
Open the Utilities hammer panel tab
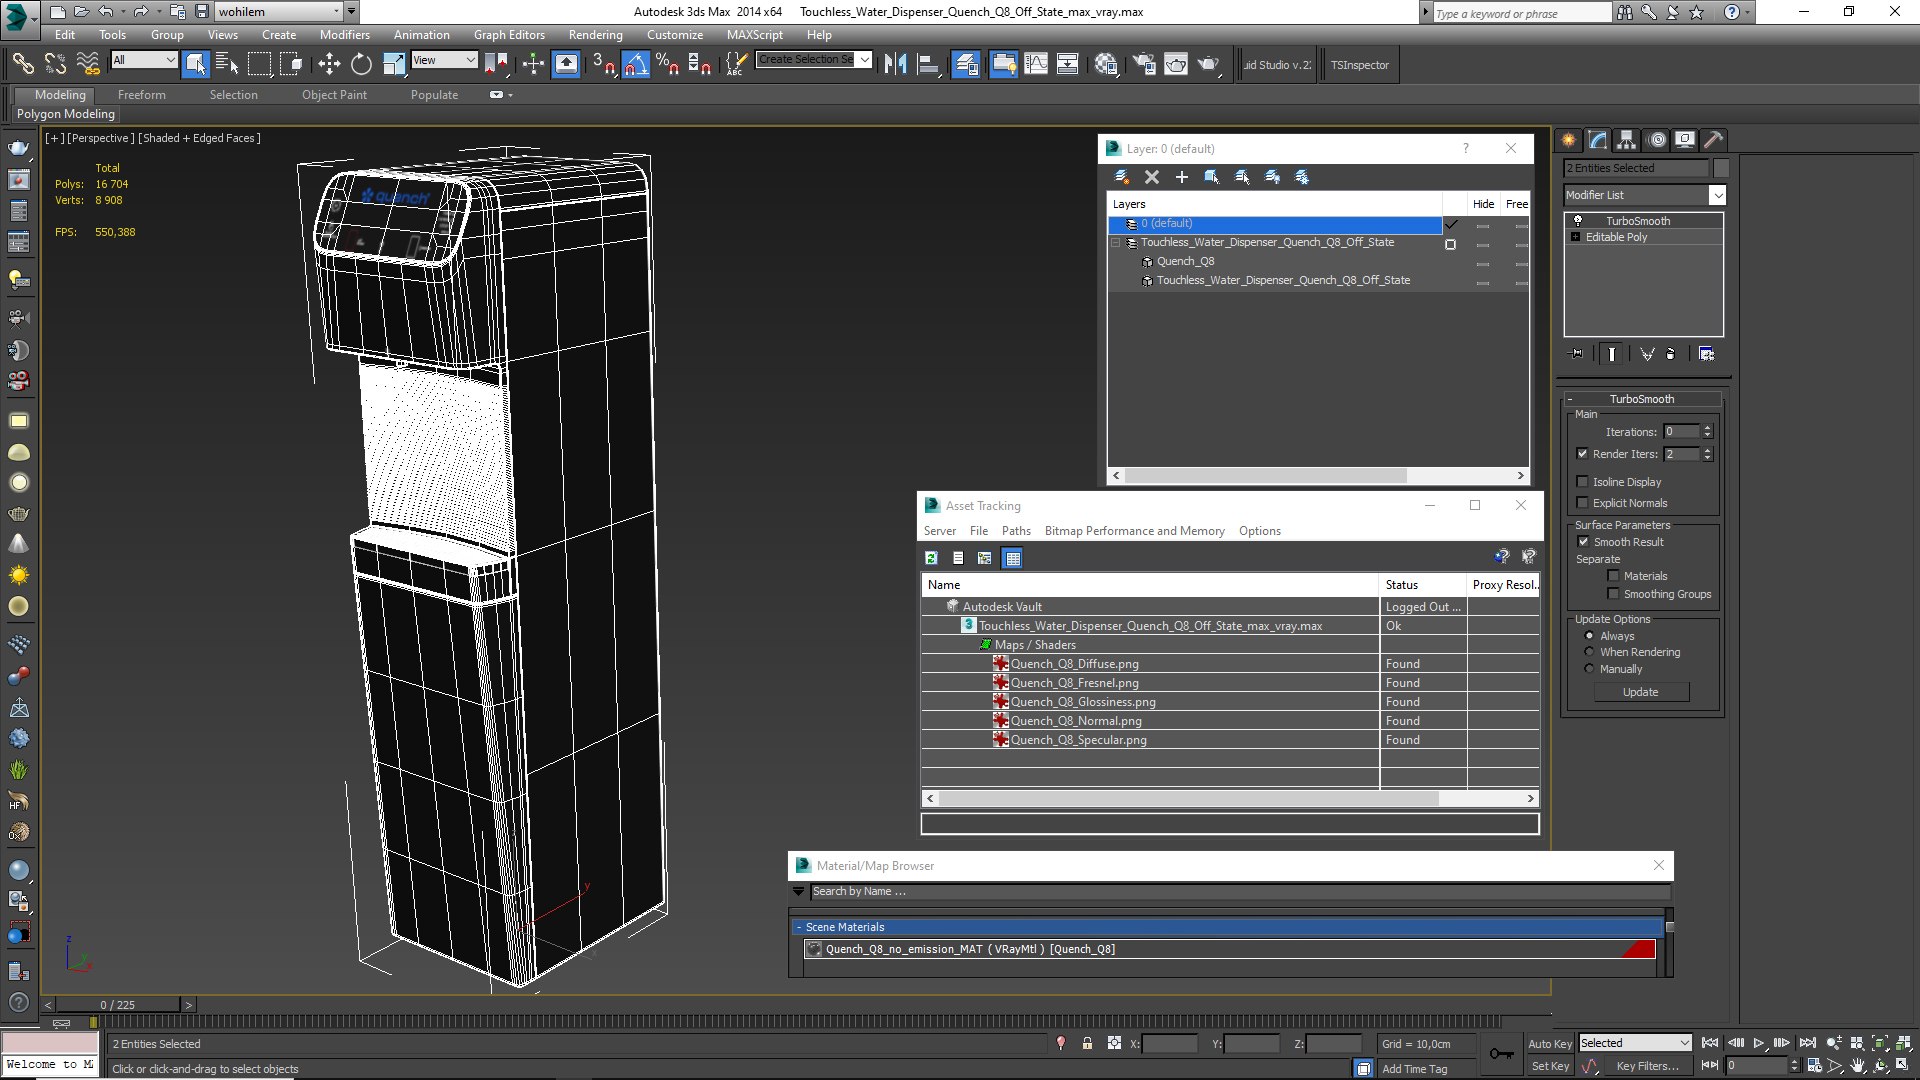pos(1713,140)
